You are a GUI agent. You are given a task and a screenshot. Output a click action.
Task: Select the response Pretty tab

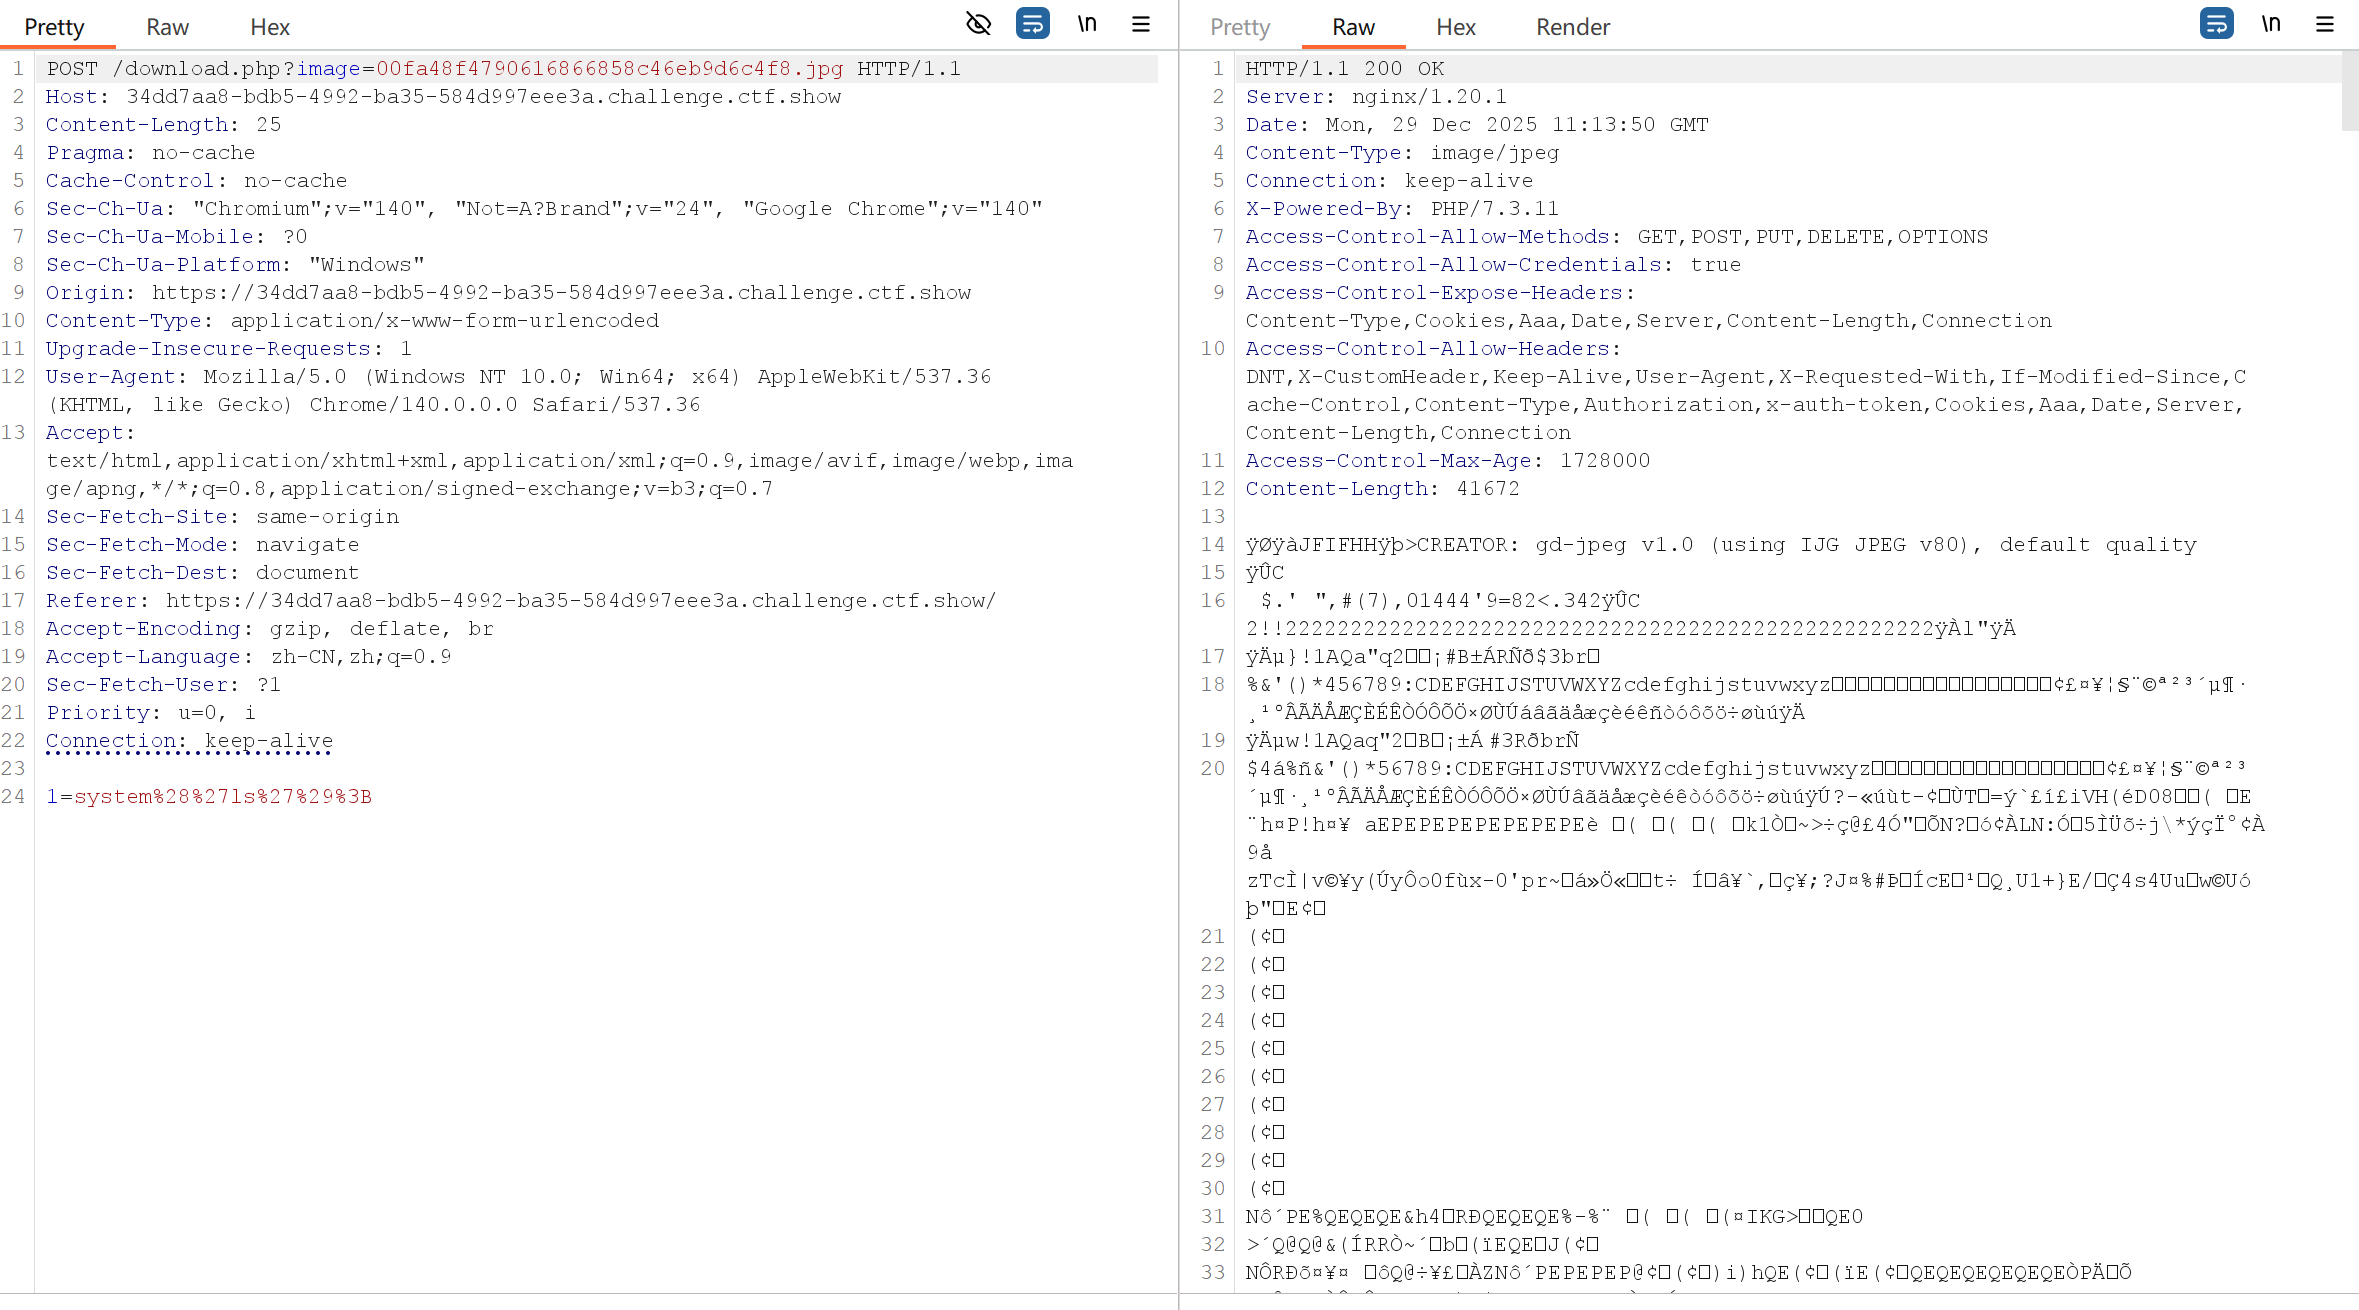1239,27
